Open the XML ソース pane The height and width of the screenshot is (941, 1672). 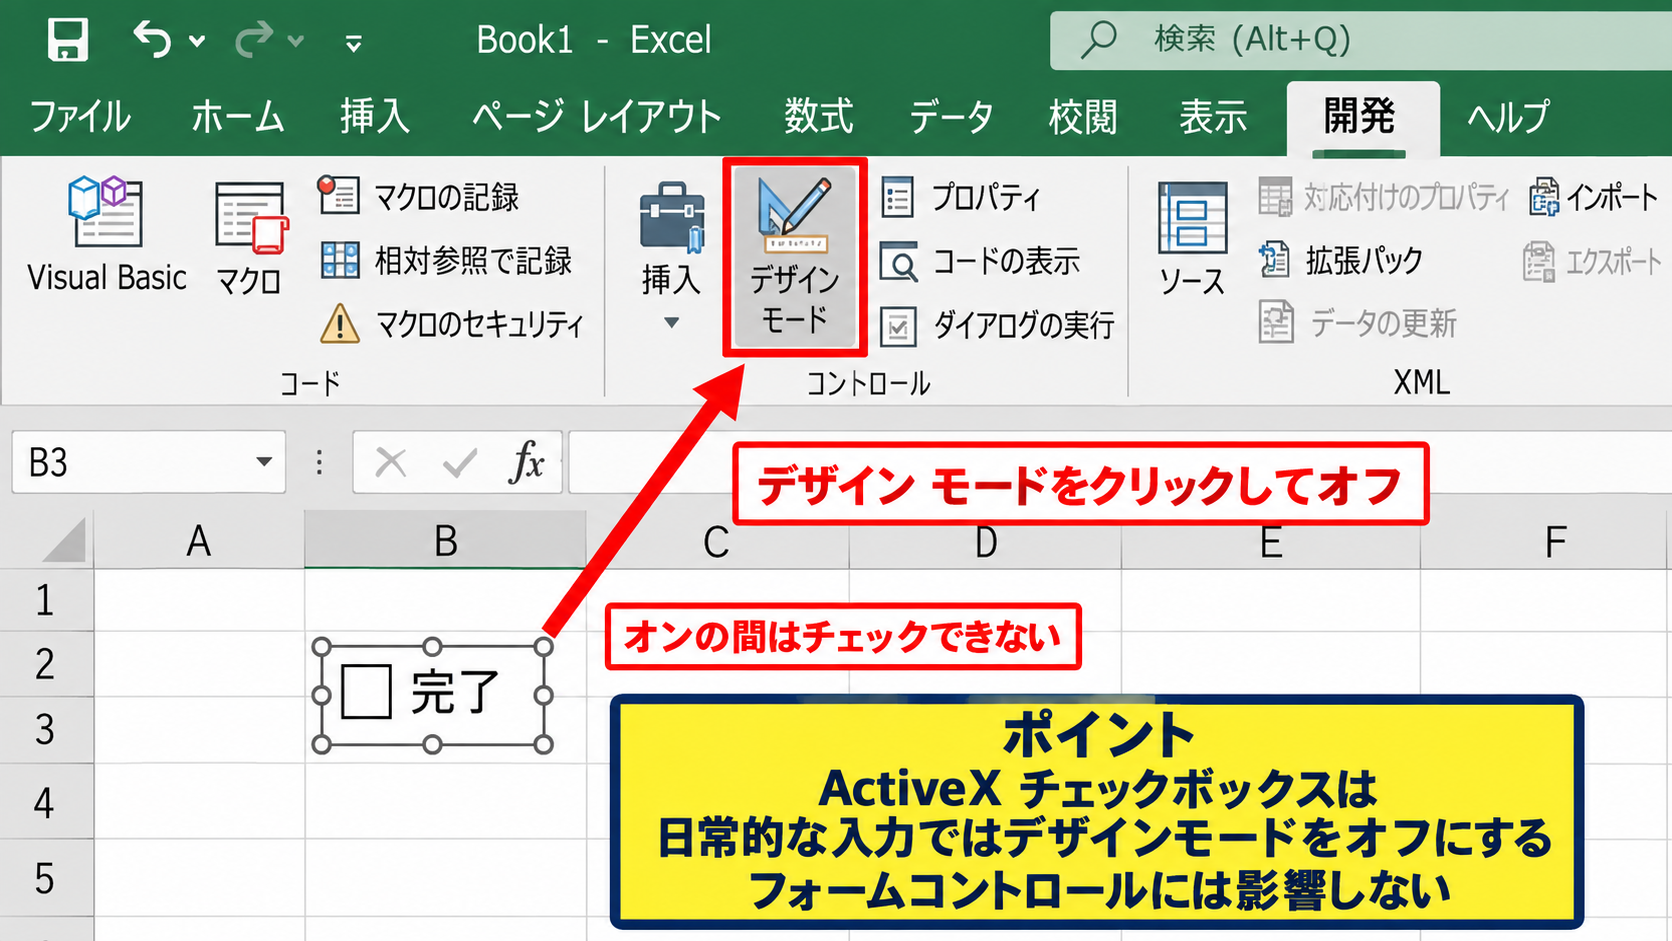tap(1192, 238)
